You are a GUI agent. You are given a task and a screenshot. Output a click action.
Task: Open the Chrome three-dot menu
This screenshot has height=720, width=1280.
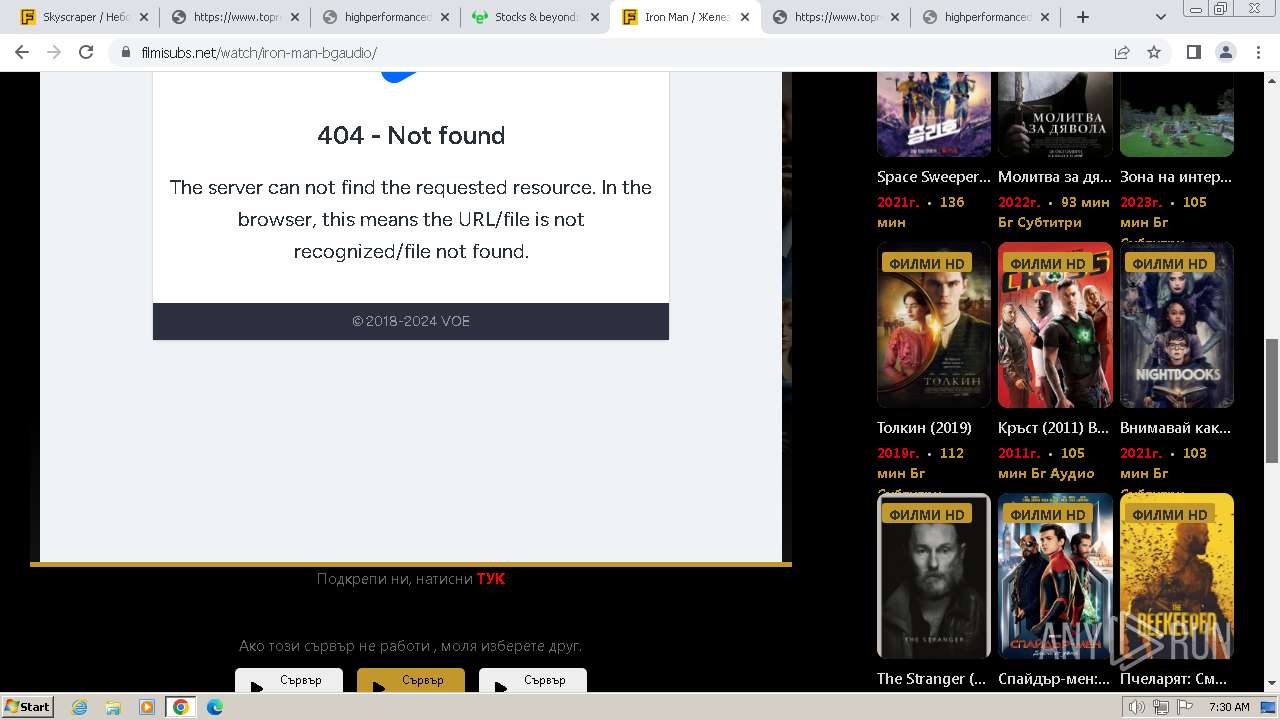pyautogui.click(x=1257, y=52)
